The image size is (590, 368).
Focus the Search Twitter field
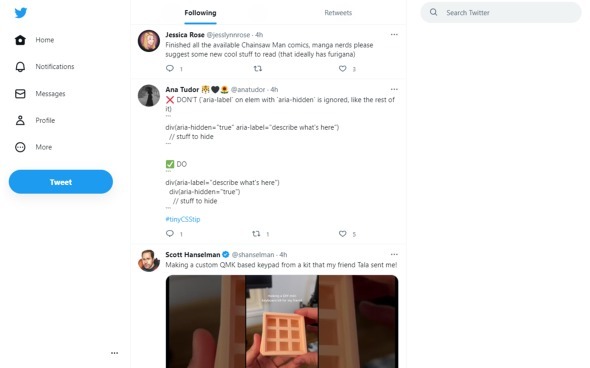click(501, 12)
